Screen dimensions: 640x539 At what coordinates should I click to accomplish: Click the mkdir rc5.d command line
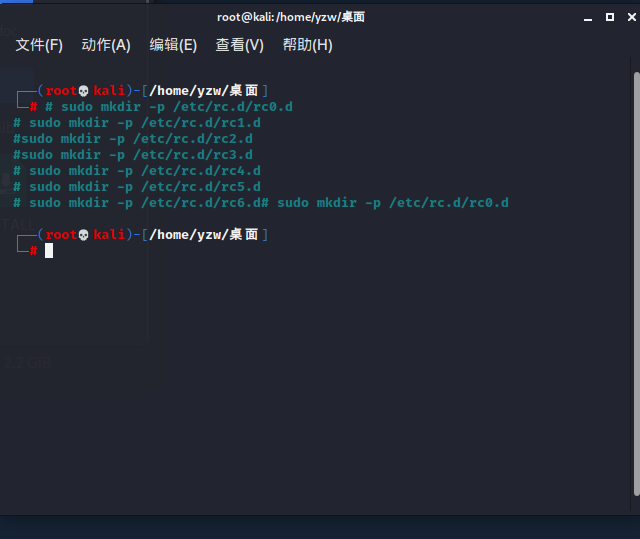coord(137,187)
